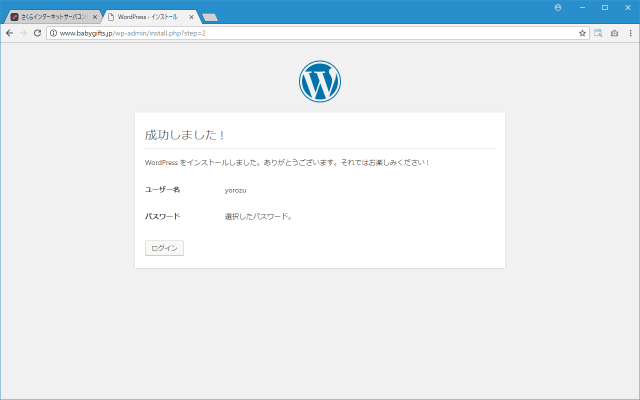640x400 pixels.
Task: Click the username value yorozu
Action: 236,190
